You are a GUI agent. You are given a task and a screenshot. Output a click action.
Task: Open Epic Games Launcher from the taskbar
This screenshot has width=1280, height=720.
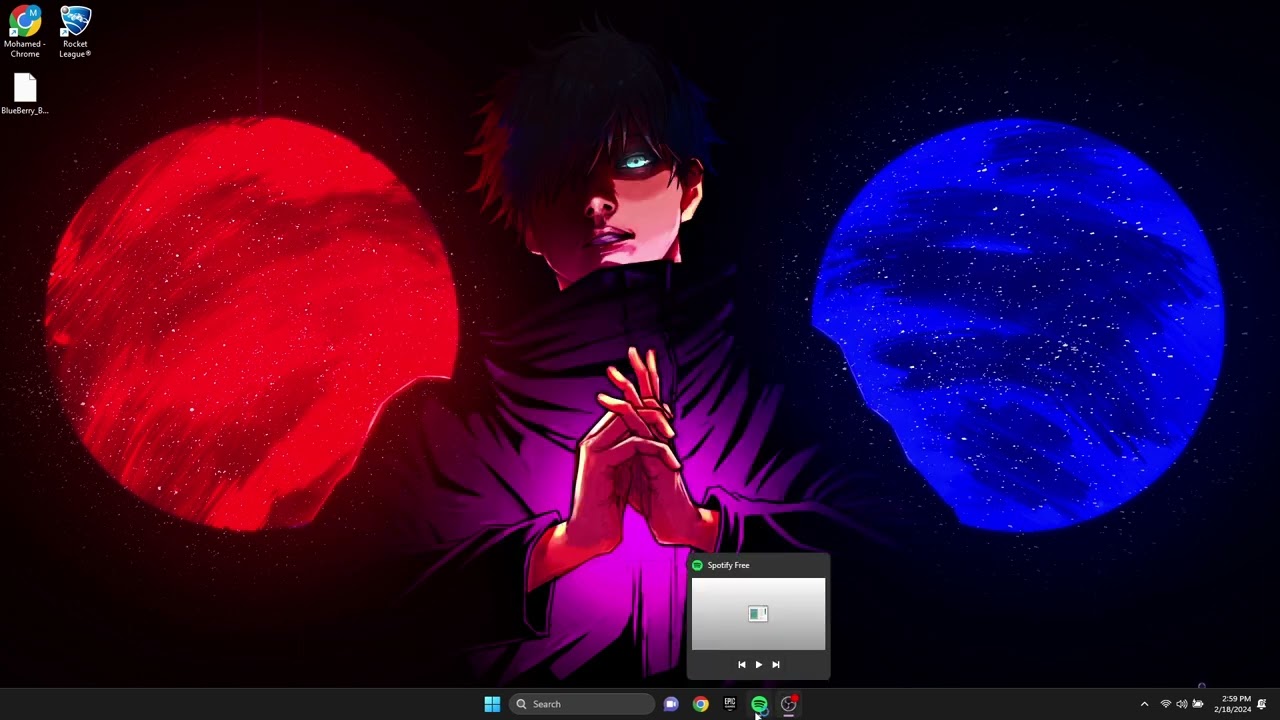730,704
